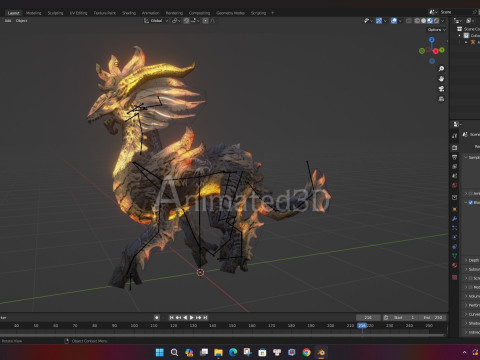Toggle viewport overlays

(x=394, y=21)
